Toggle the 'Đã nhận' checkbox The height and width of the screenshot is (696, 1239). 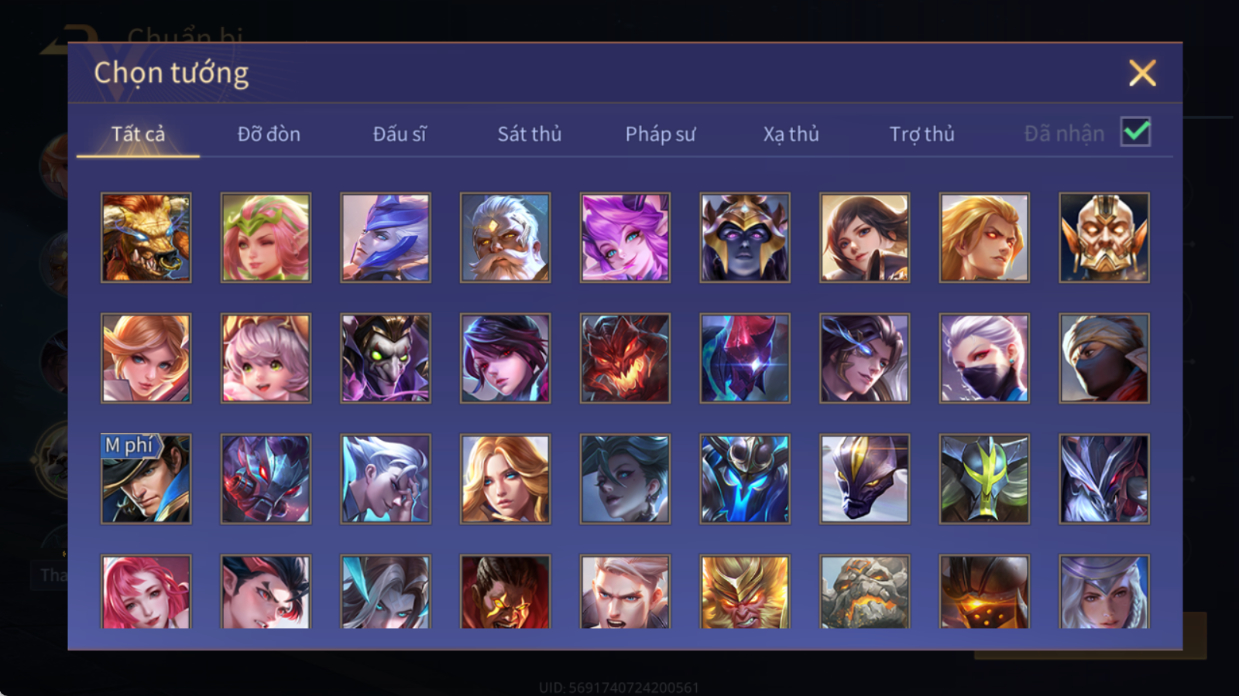[x=1135, y=132]
